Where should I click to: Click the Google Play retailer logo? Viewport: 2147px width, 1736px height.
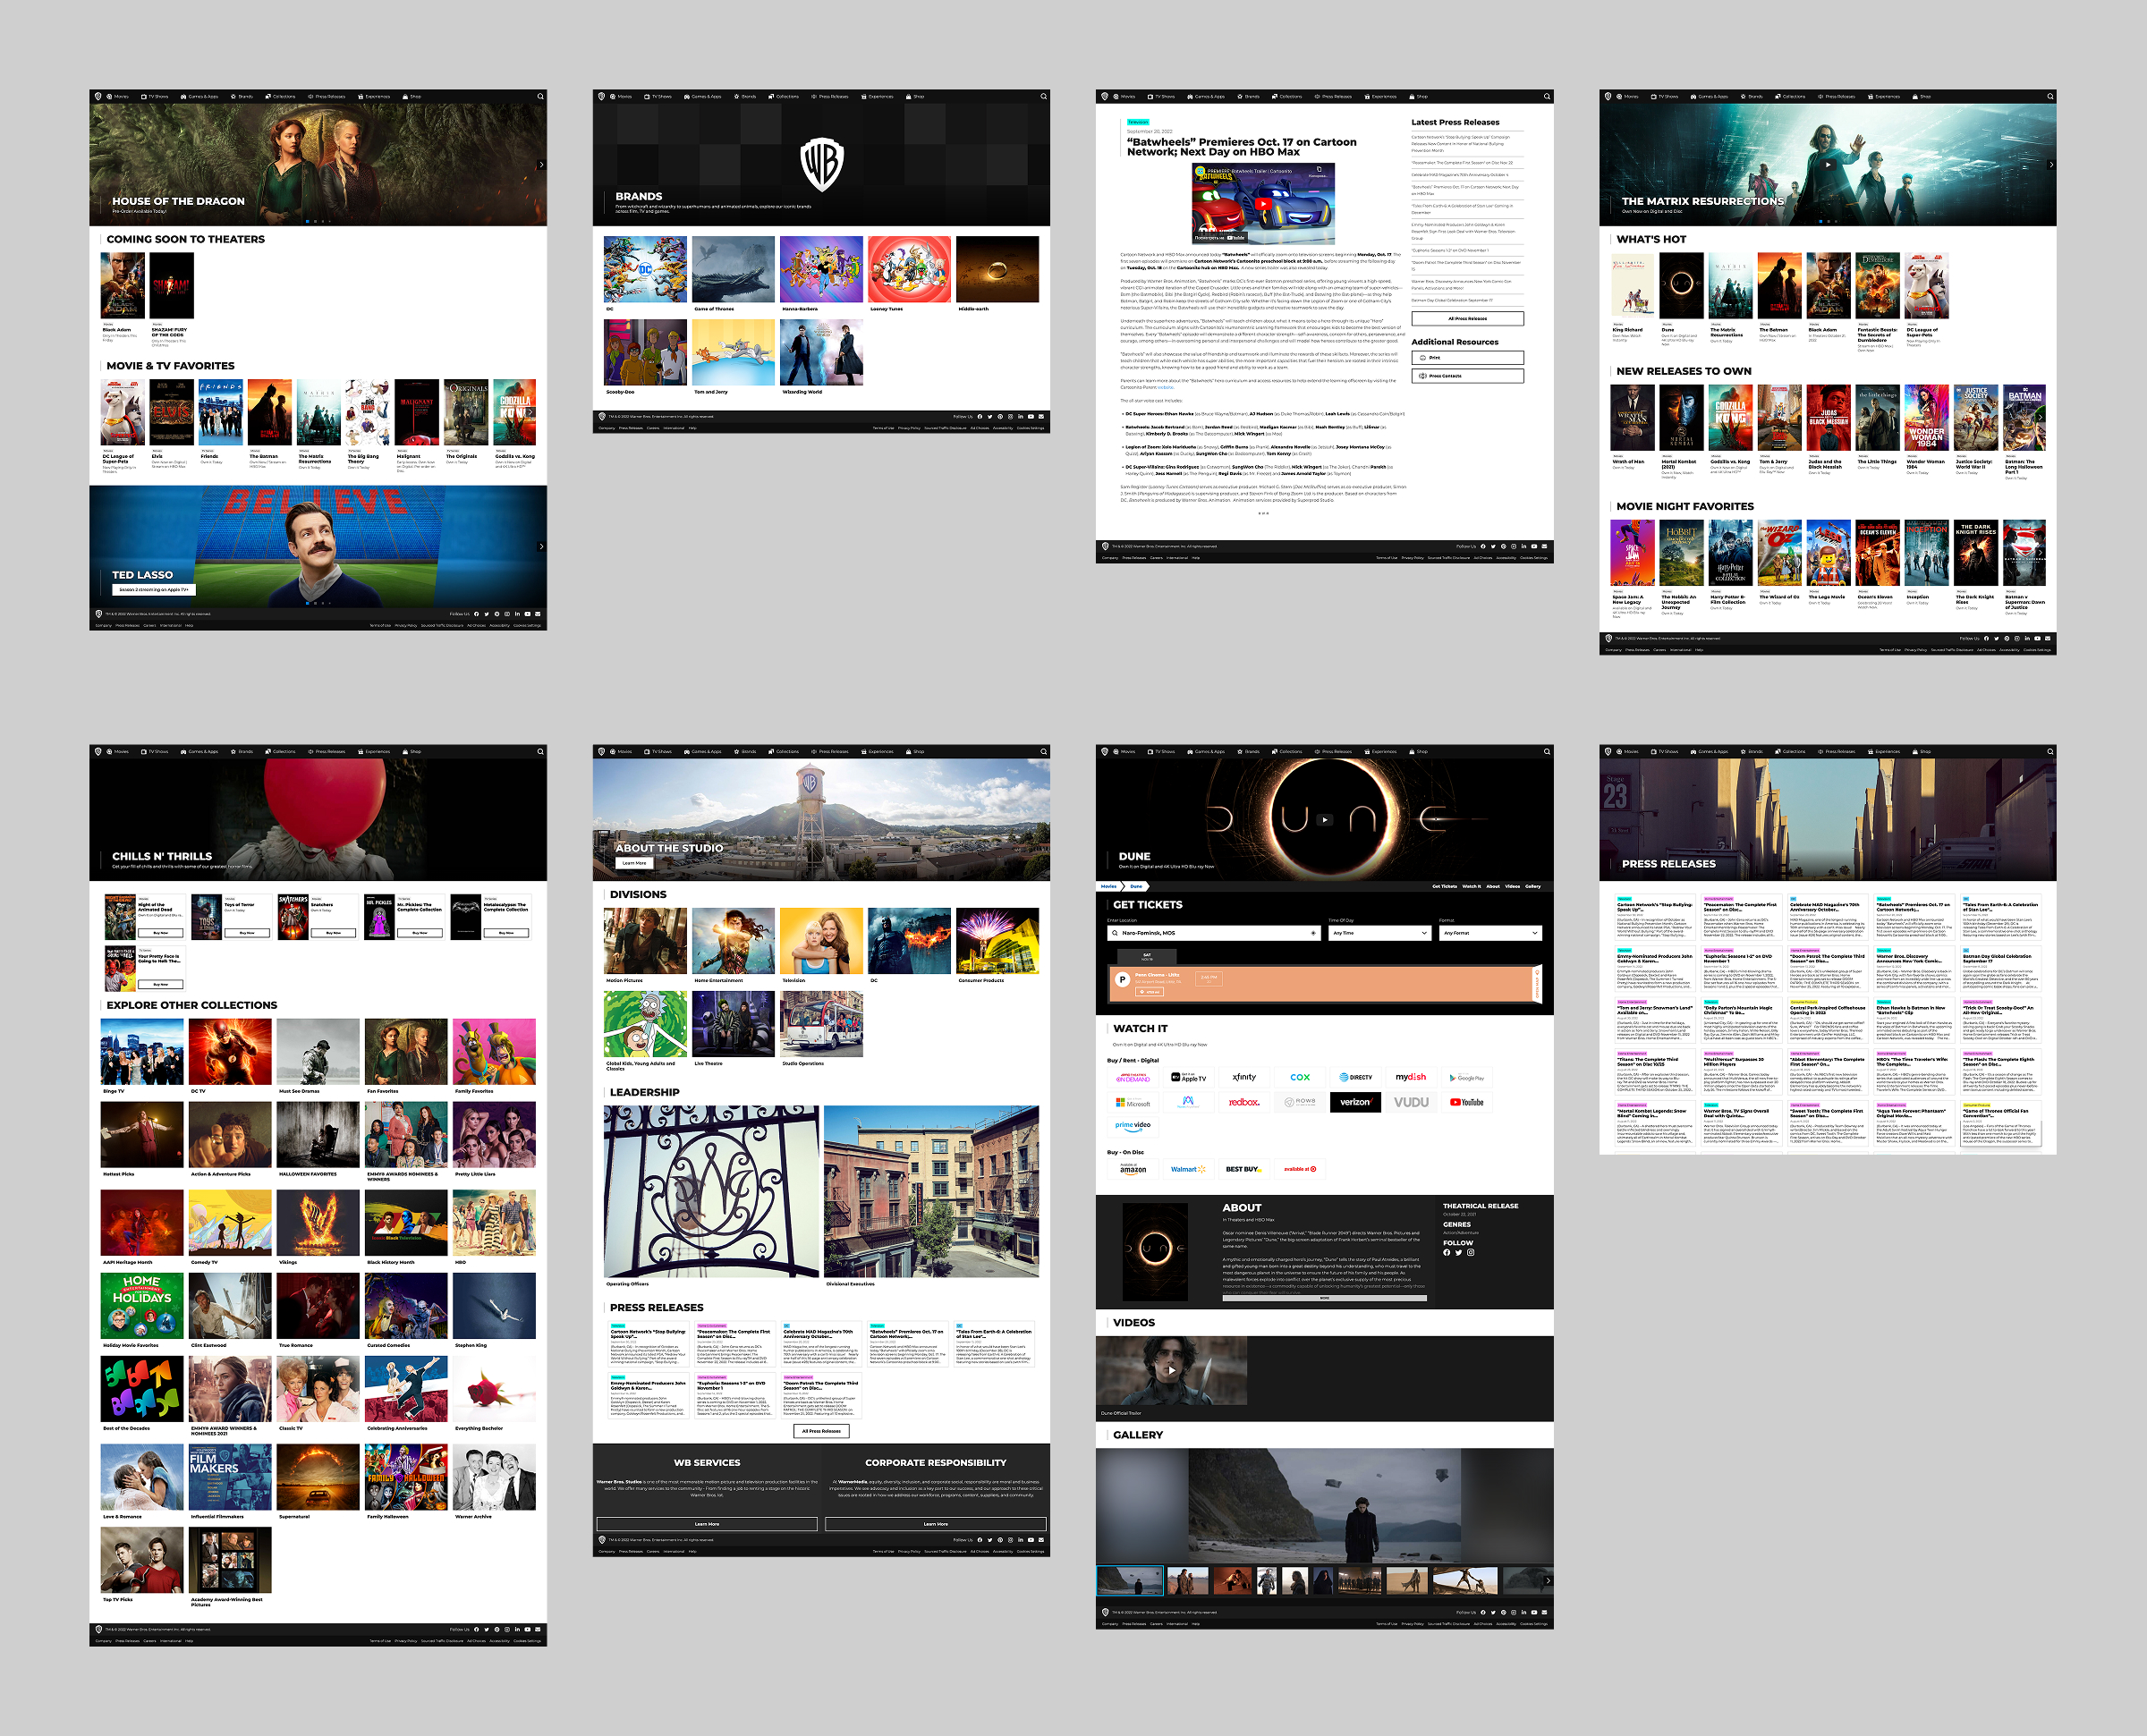point(1466,1078)
